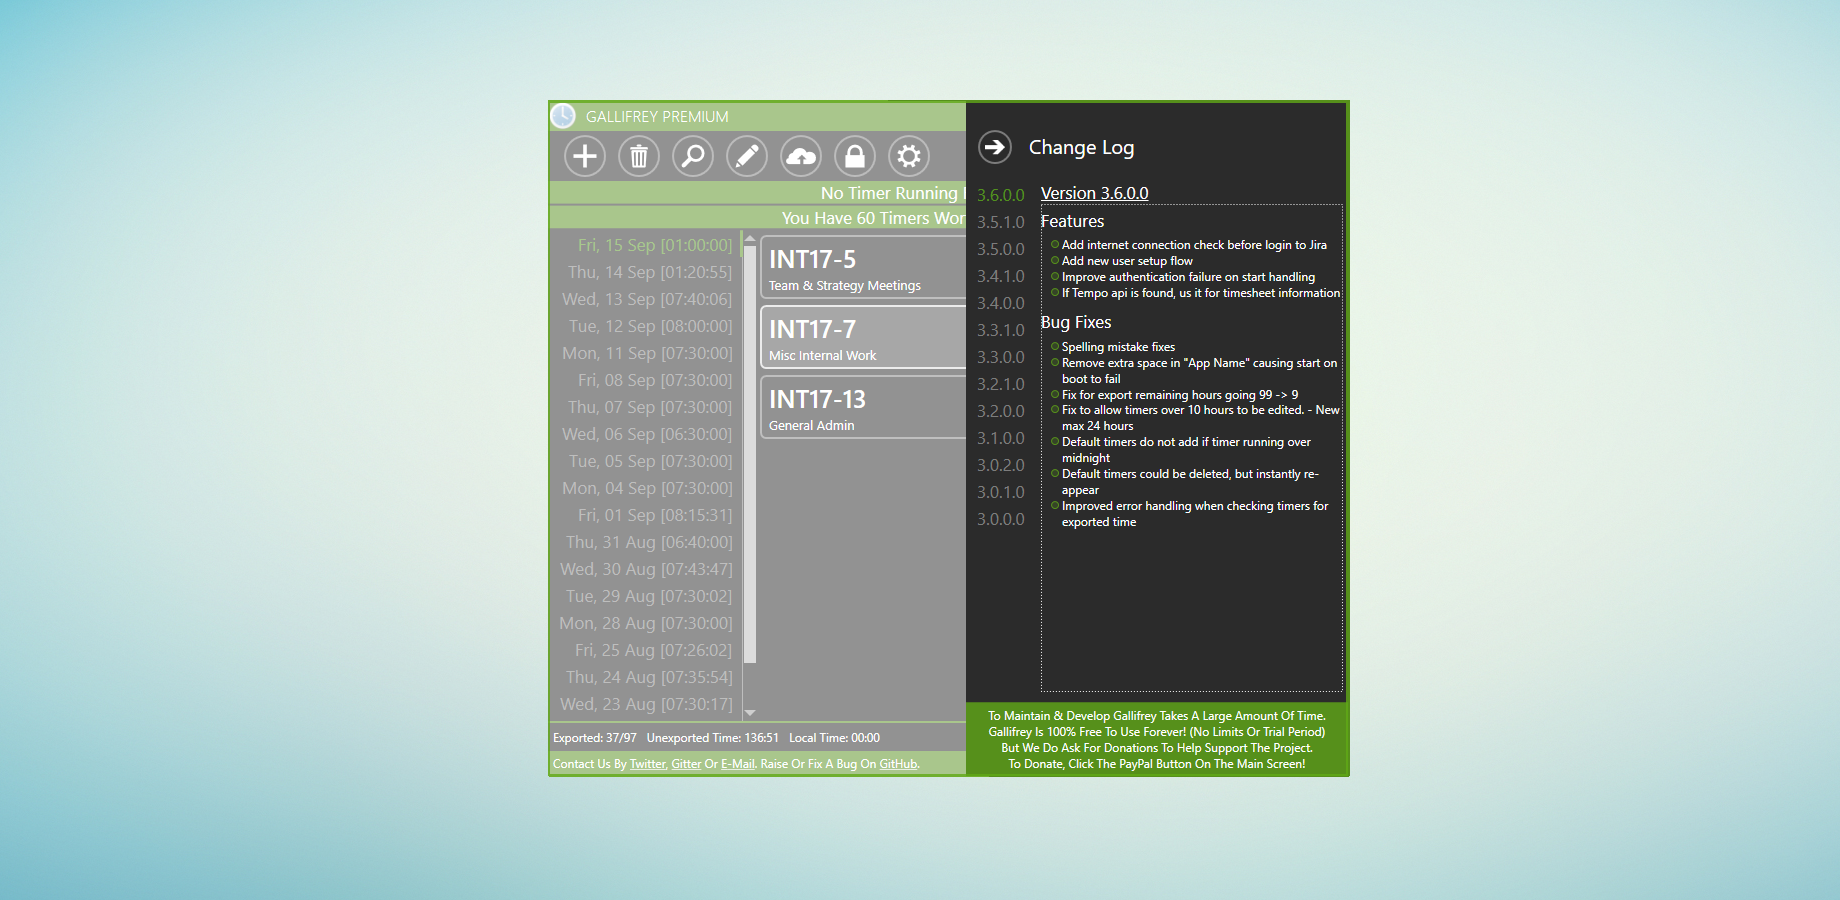The width and height of the screenshot is (1840, 900).
Task: Select date Fri, 15 Sep [01:00:00]
Action: 654,245
